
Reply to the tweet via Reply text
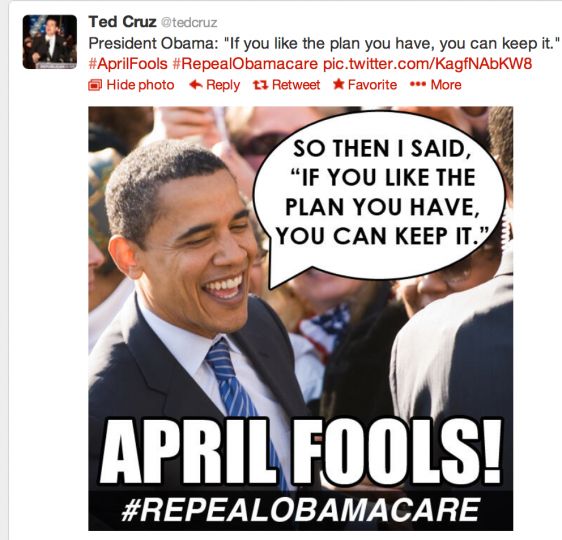(223, 85)
